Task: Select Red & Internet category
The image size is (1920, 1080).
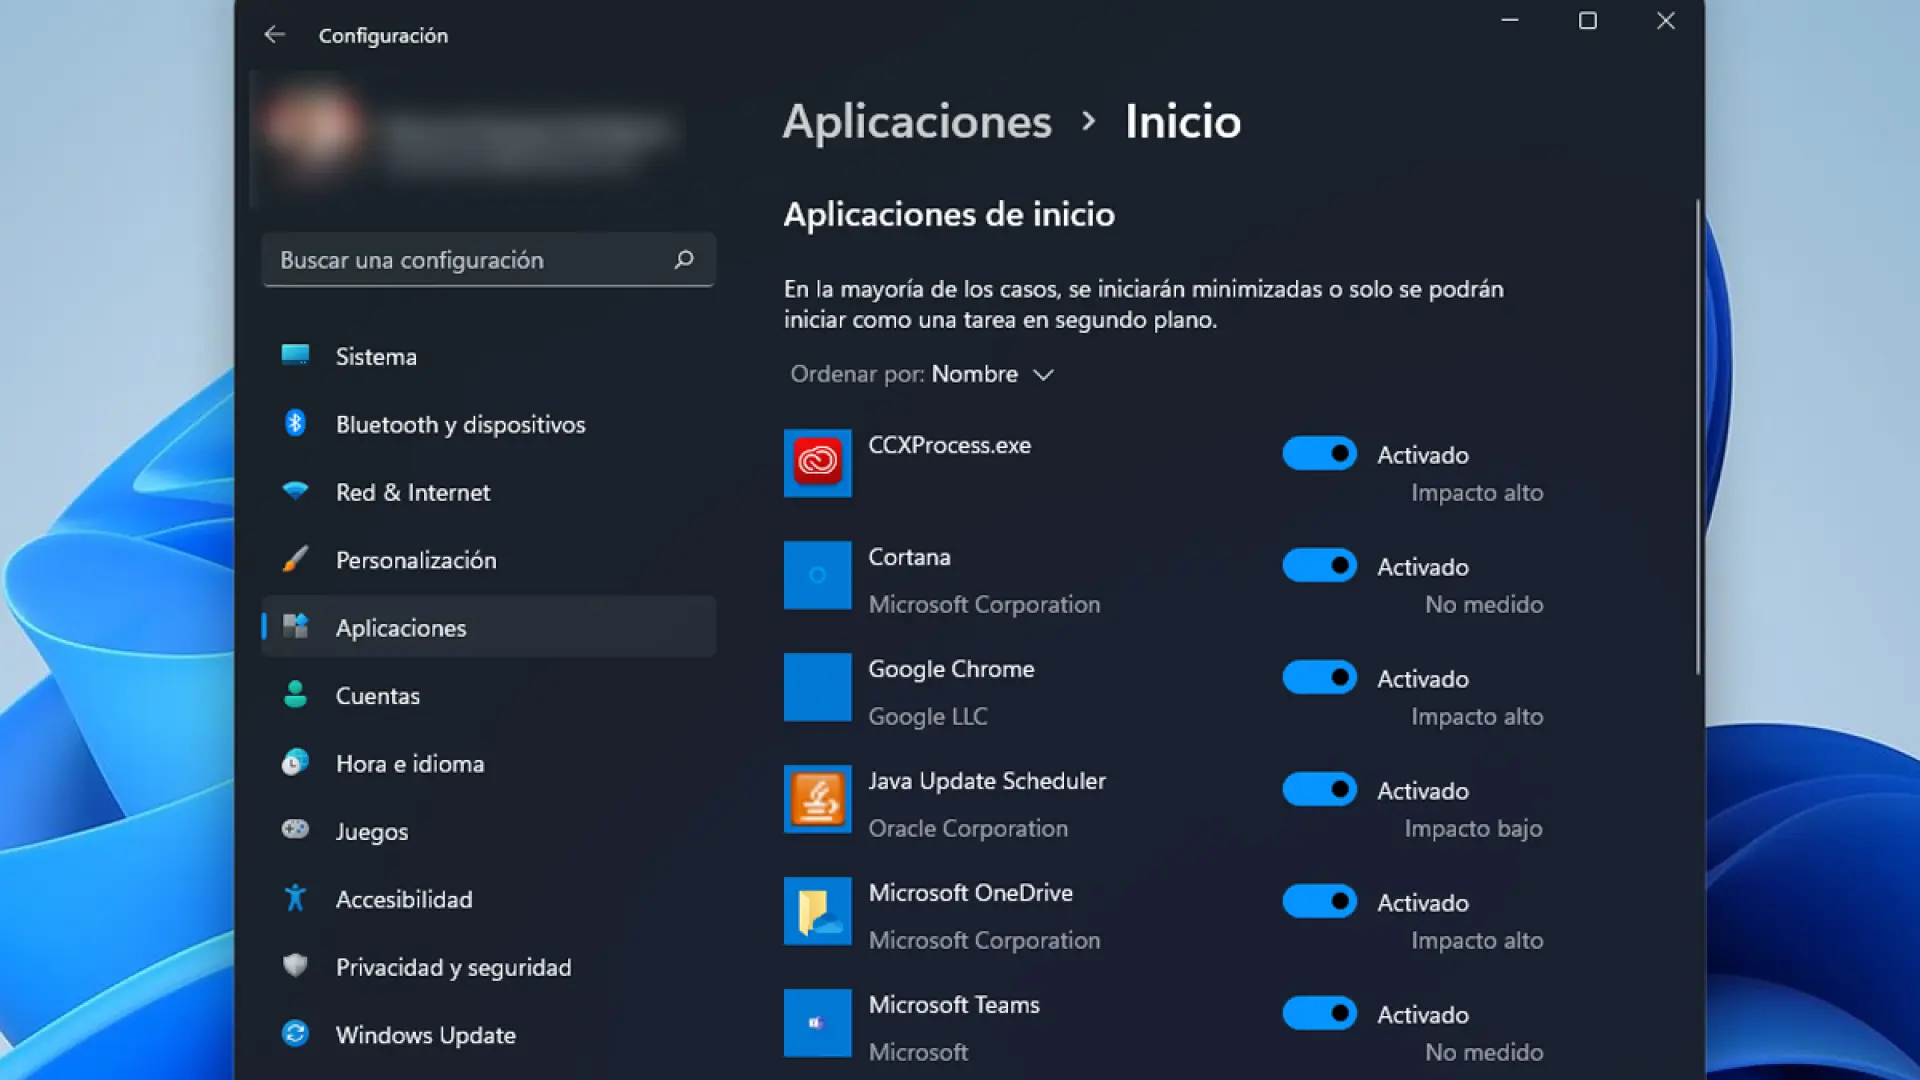Action: (x=412, y=492)
